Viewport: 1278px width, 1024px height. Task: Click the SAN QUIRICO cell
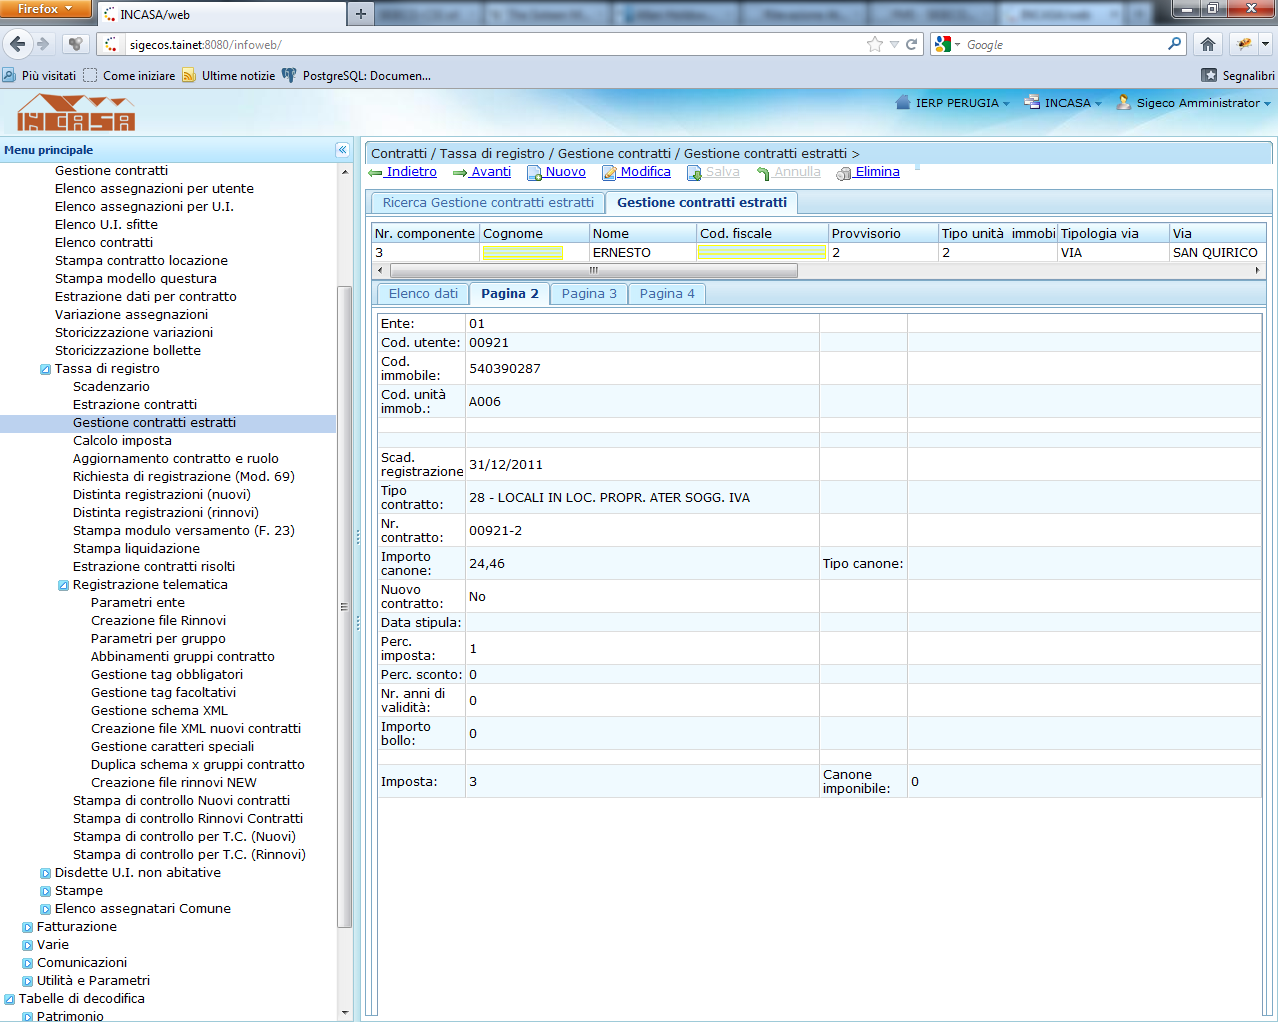coord(1215,253)
